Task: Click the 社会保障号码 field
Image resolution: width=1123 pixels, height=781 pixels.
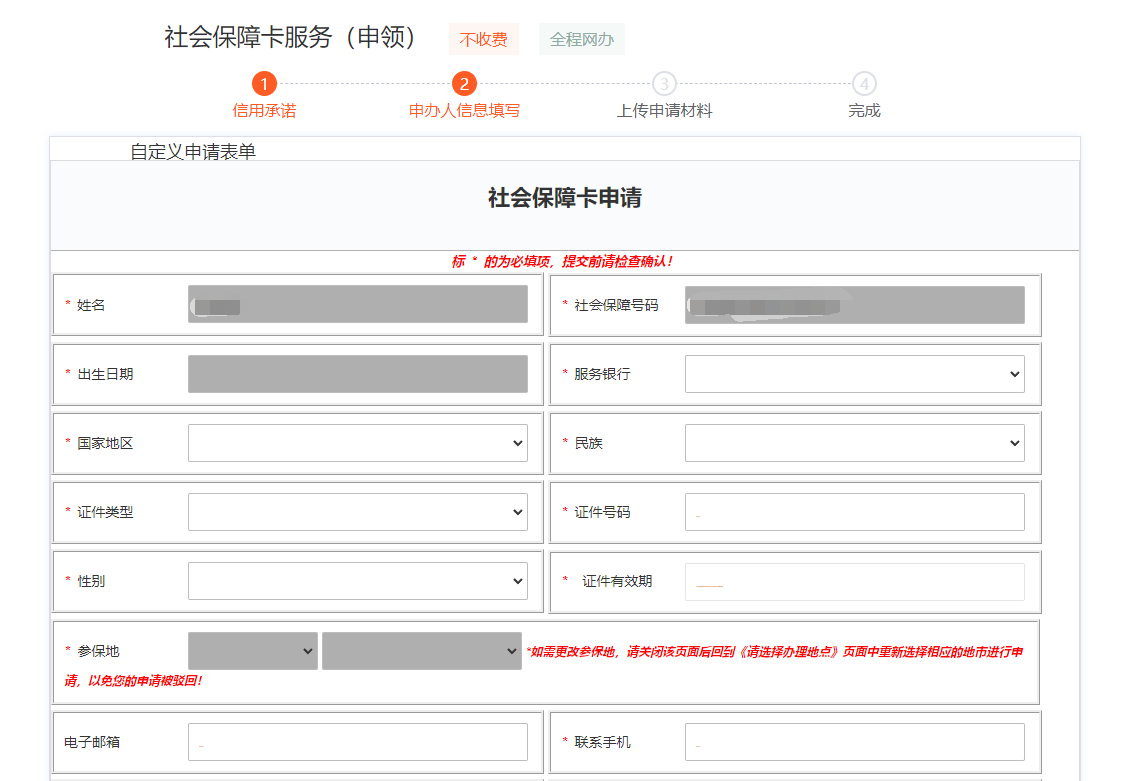Action: tap(854, 305)
